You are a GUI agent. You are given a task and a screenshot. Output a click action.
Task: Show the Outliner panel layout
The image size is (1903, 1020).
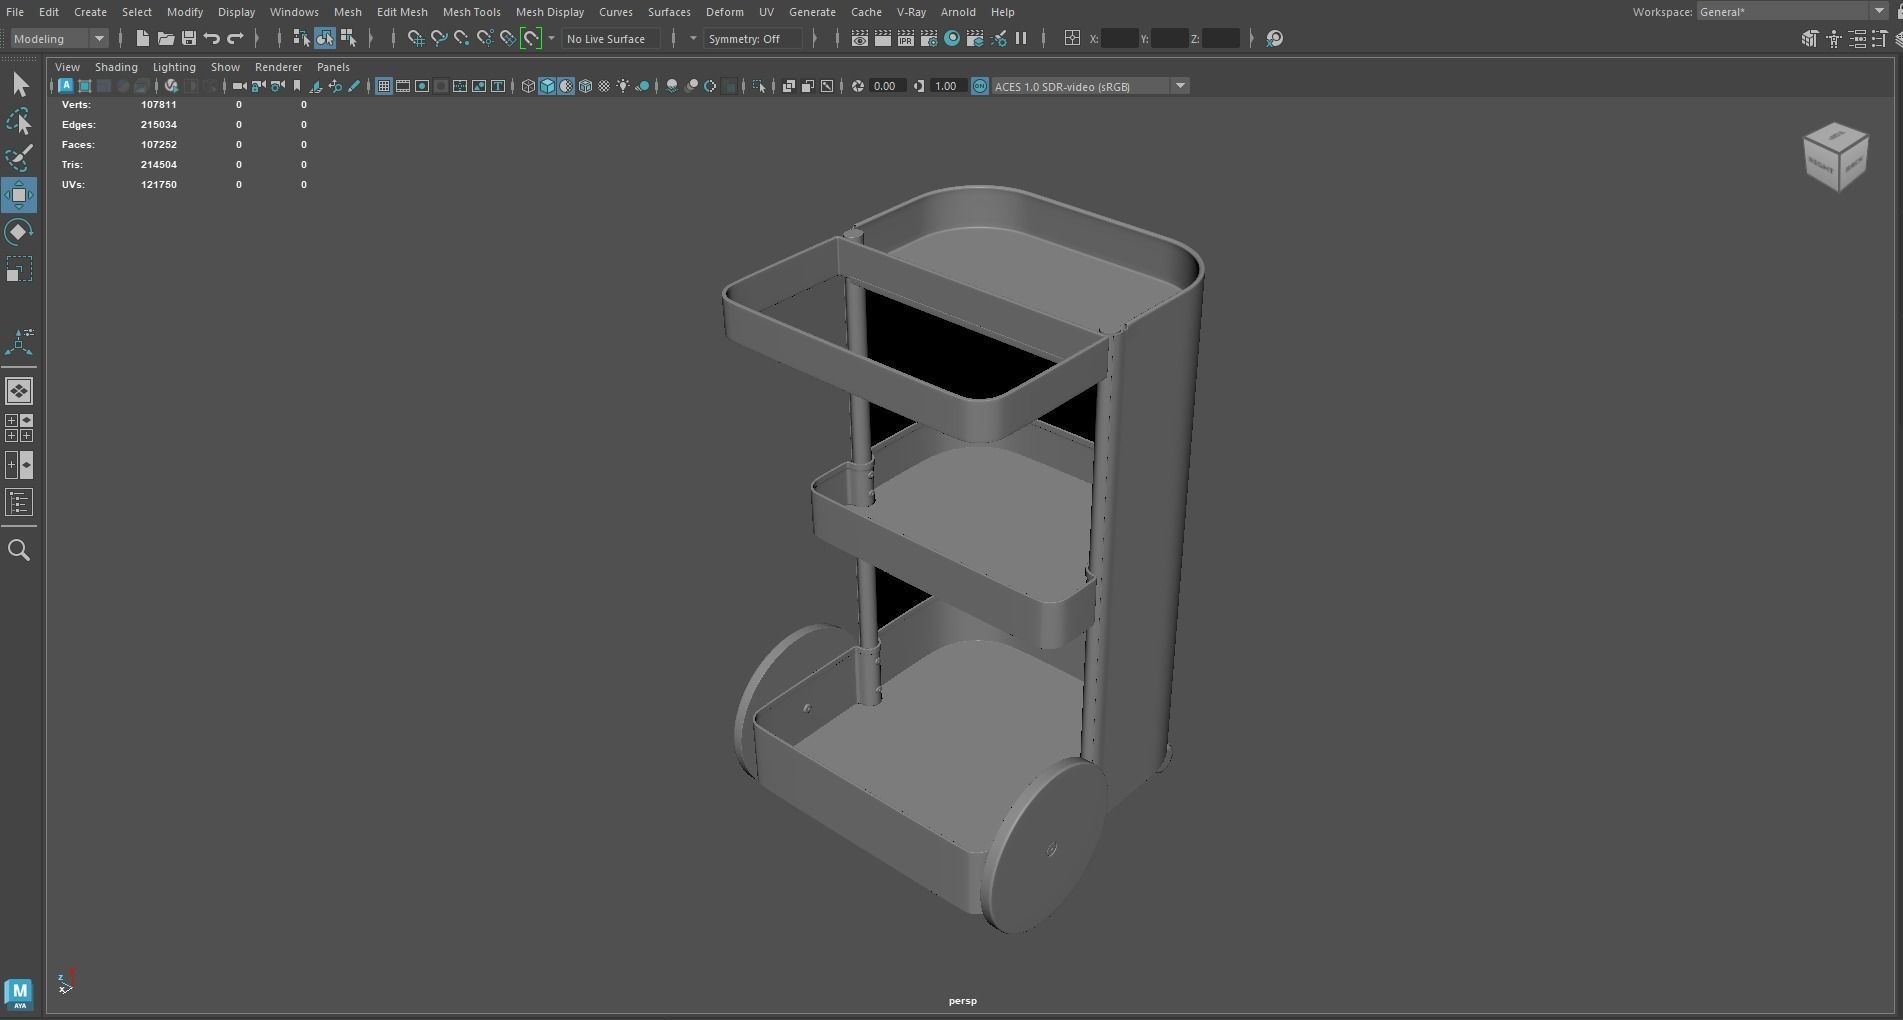coord(19,502)
